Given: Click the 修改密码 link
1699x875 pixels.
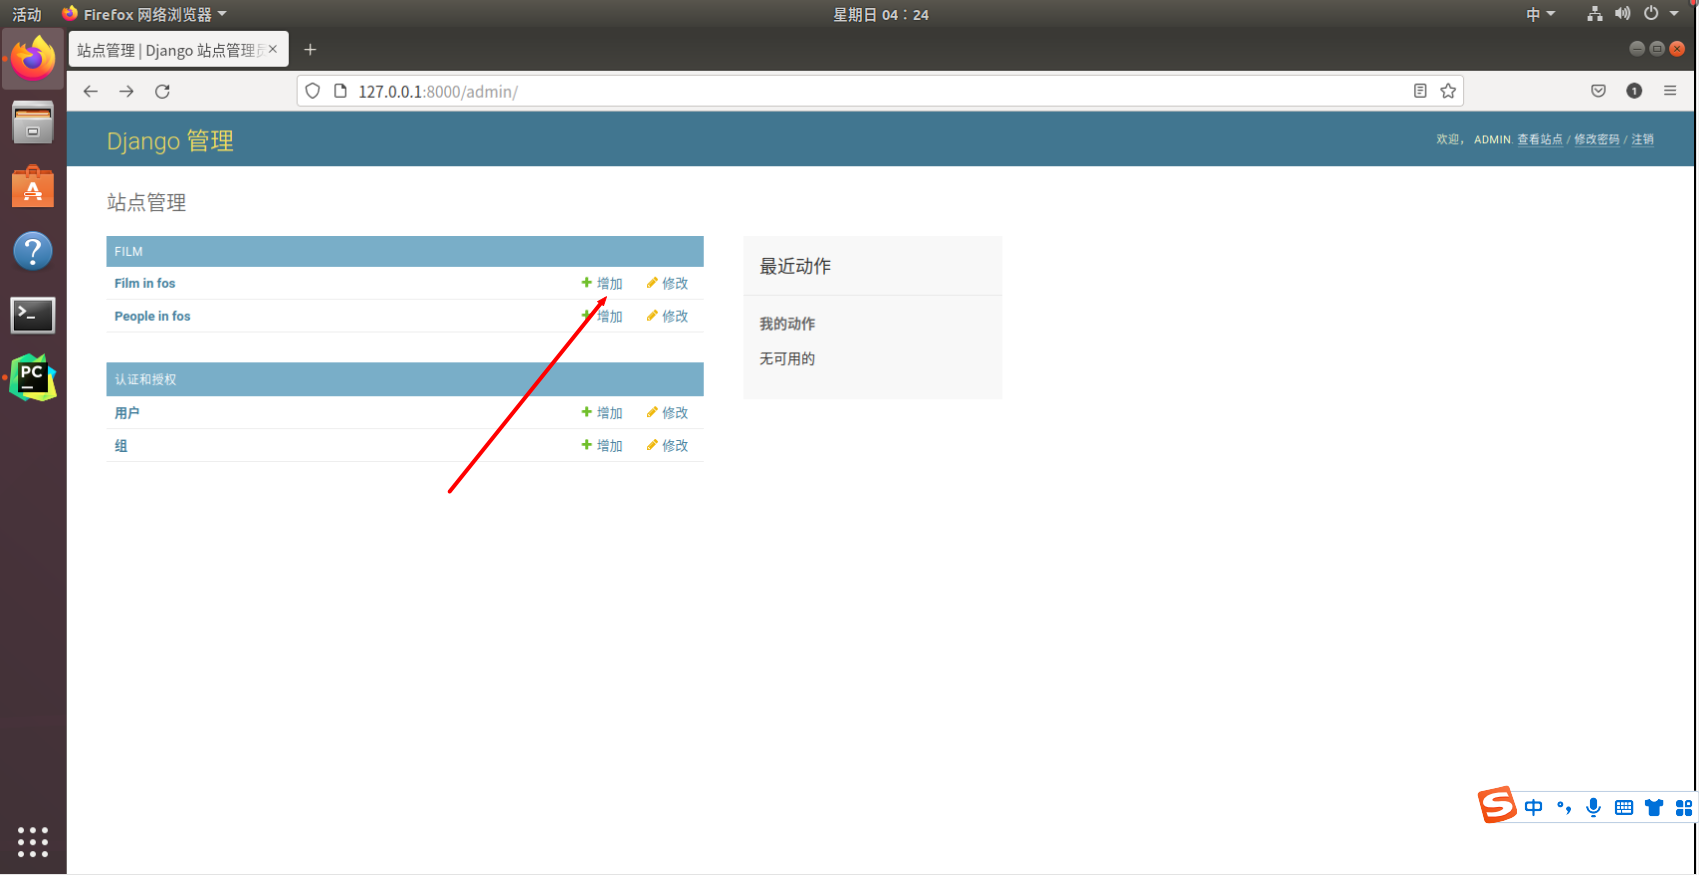Looking at the screenshot, I should point(1597,140).
